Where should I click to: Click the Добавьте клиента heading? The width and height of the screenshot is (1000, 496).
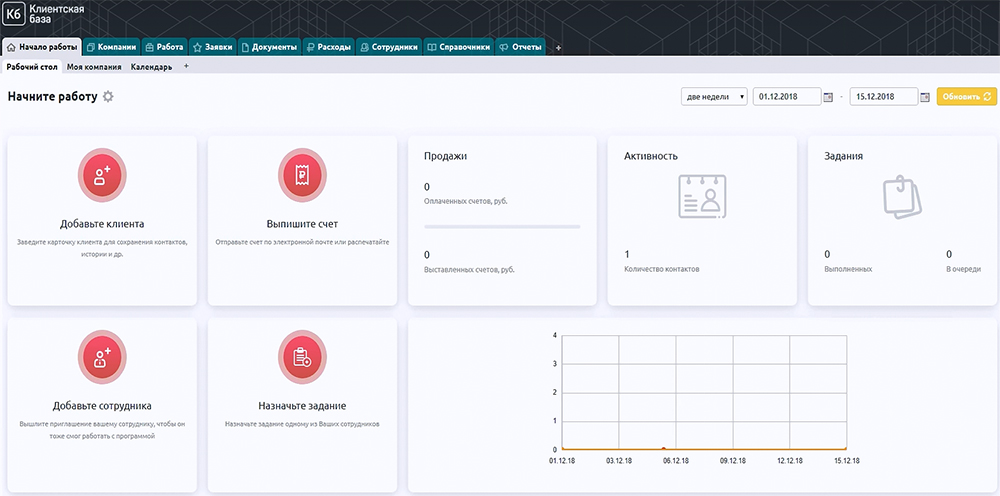point(102,224)
